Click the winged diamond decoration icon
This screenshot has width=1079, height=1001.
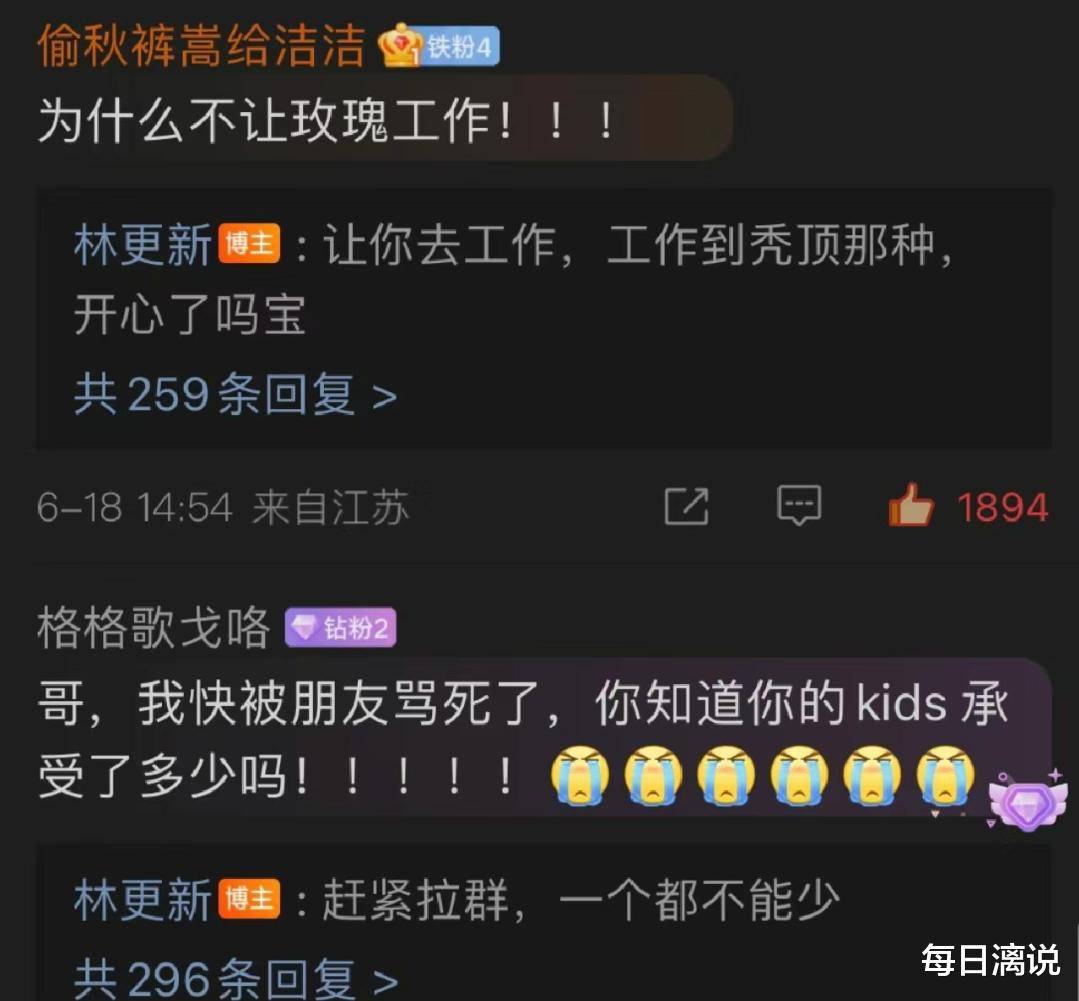pyautogui.click(x=1027, y=800)
